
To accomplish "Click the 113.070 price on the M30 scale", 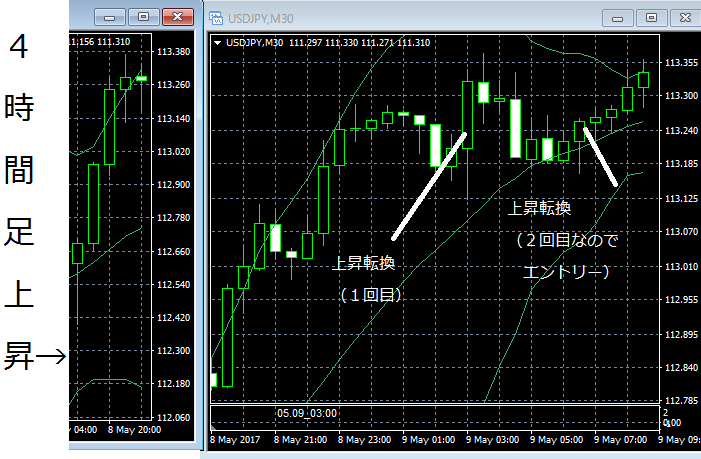I will [x=681, y=232].
